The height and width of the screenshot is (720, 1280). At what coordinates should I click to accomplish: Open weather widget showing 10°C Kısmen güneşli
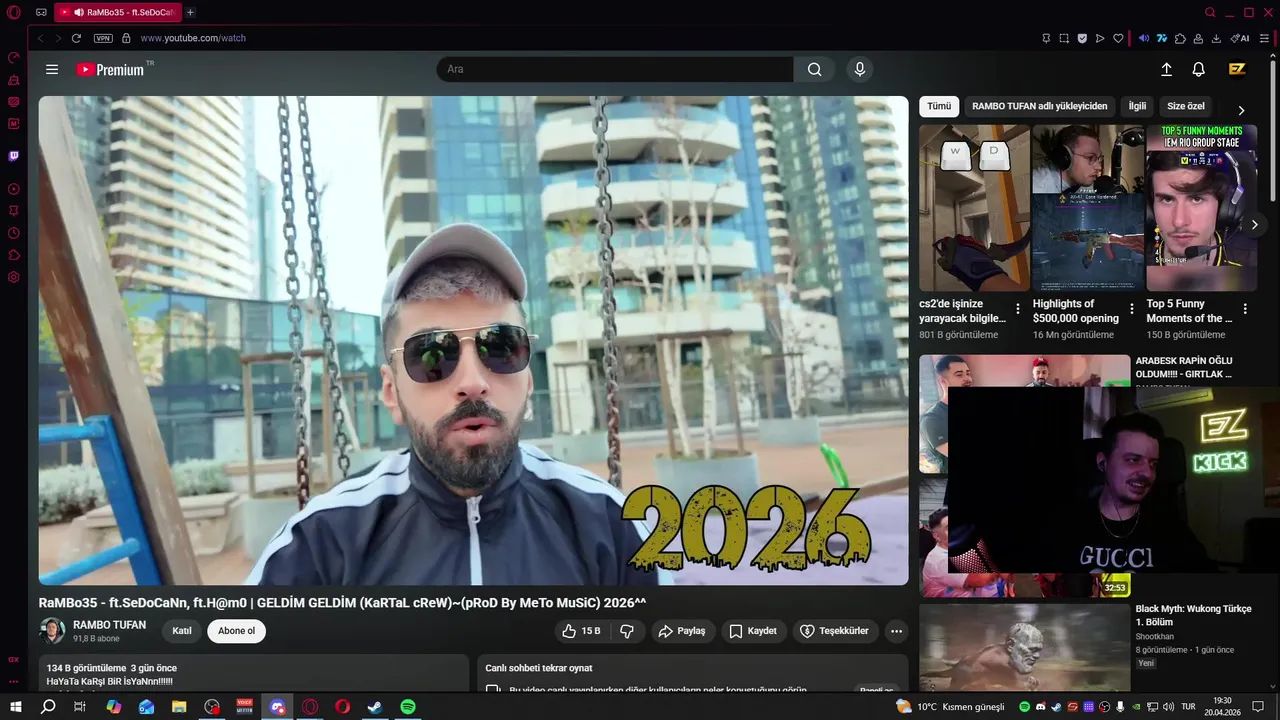pos(950,706)
